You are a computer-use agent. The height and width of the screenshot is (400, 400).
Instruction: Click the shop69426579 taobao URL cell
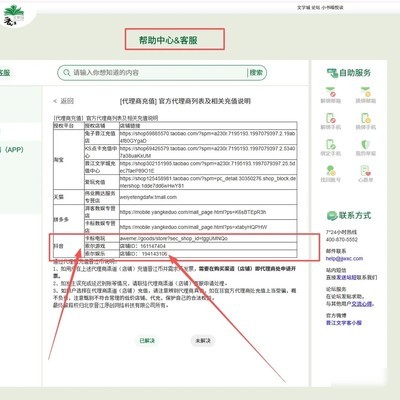208,152
